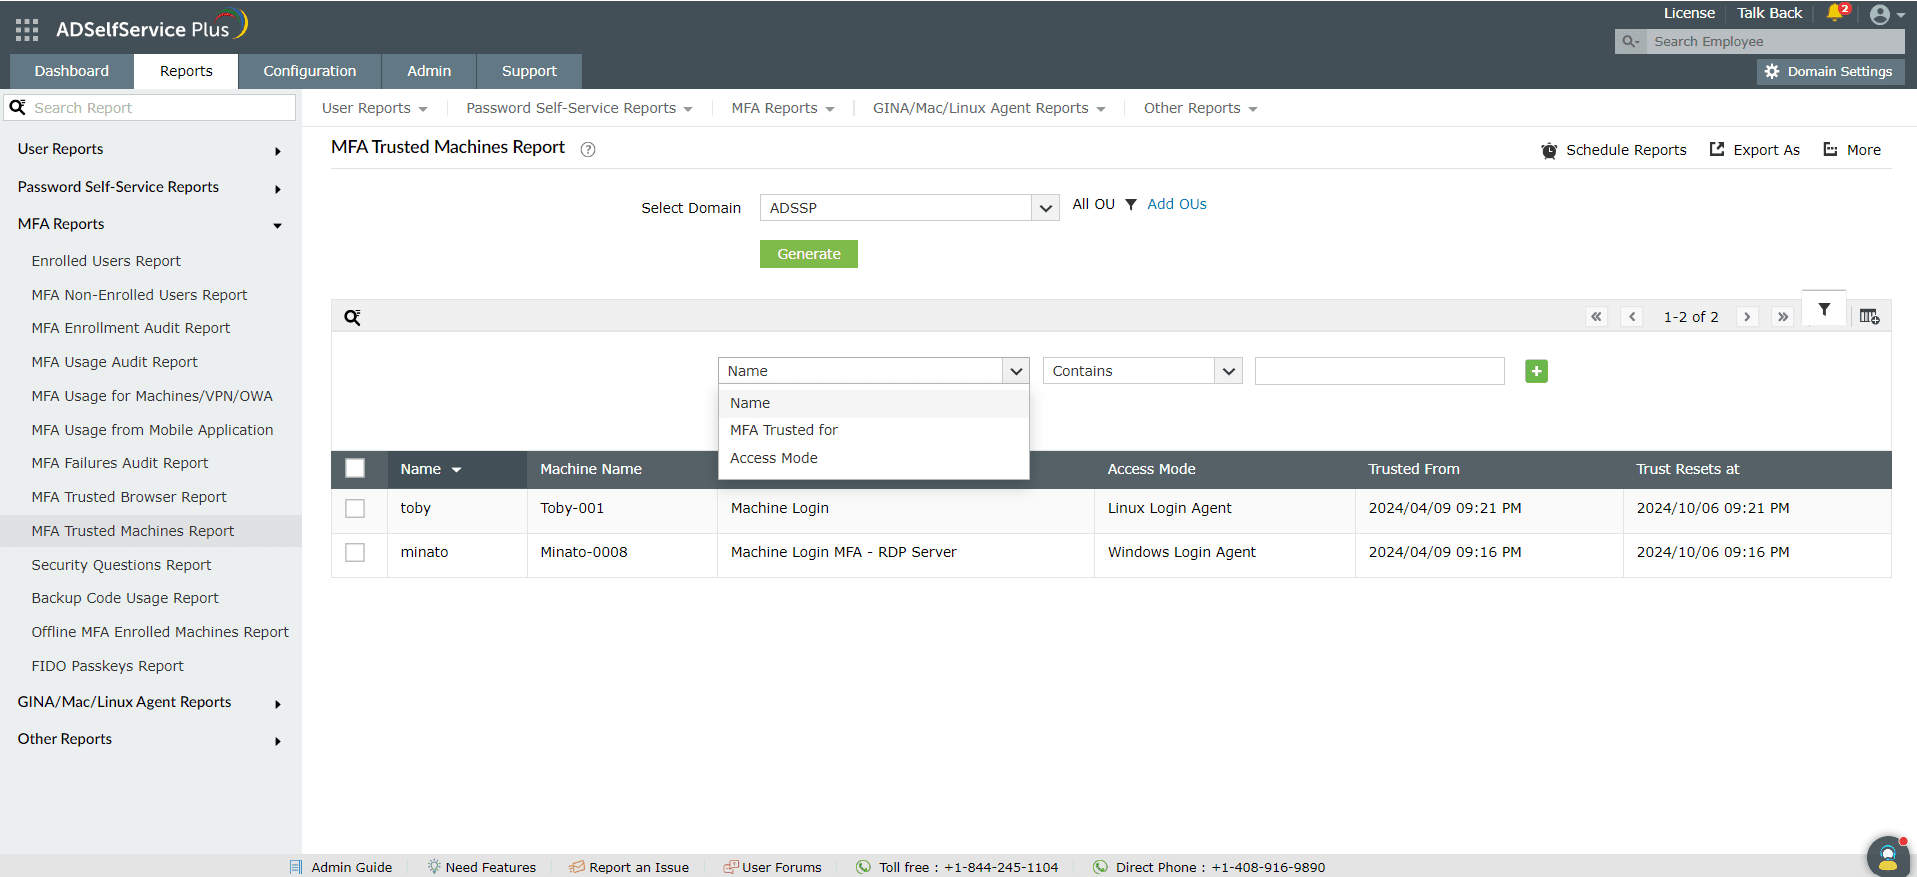Click the employee search magnifier icon
The height and width of the screenshot is (877, 1917).
coord(1630,41)
